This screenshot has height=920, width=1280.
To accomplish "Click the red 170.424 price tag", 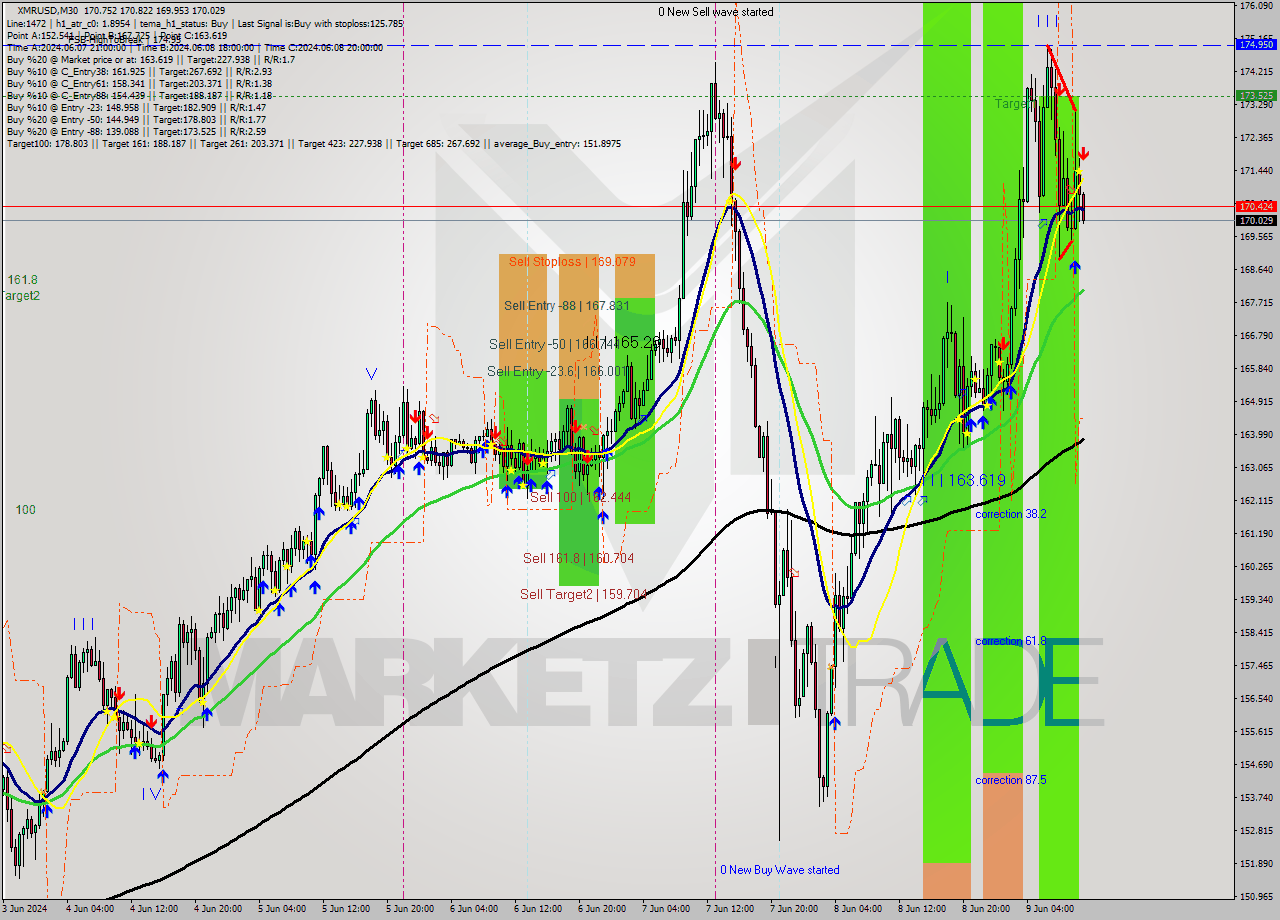I will [x=1256, y=206].
